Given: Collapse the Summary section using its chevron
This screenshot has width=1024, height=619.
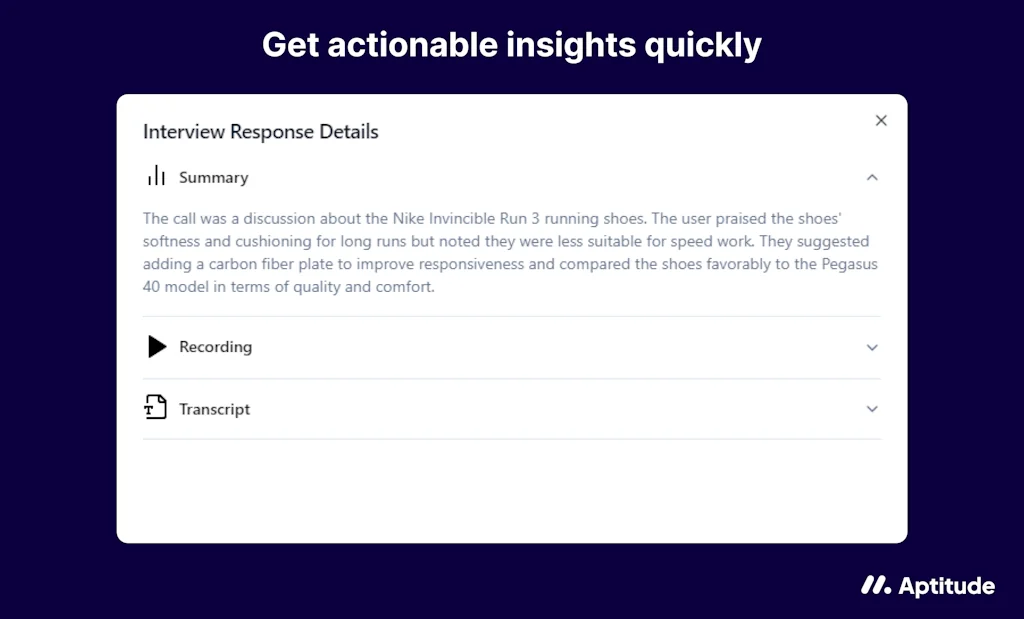Looking at the screenshot, I should (872, 176).
